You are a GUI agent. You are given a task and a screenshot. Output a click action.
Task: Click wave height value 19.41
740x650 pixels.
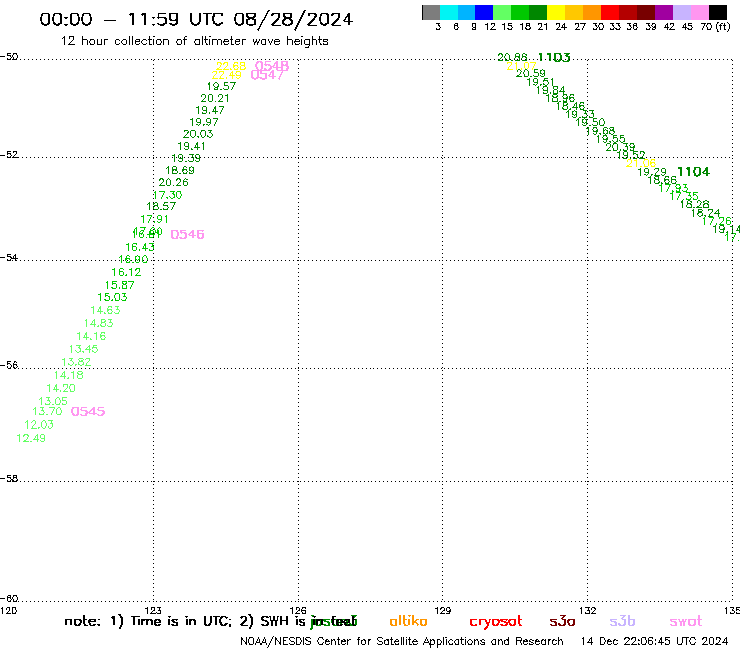click(x=192, y=146)
